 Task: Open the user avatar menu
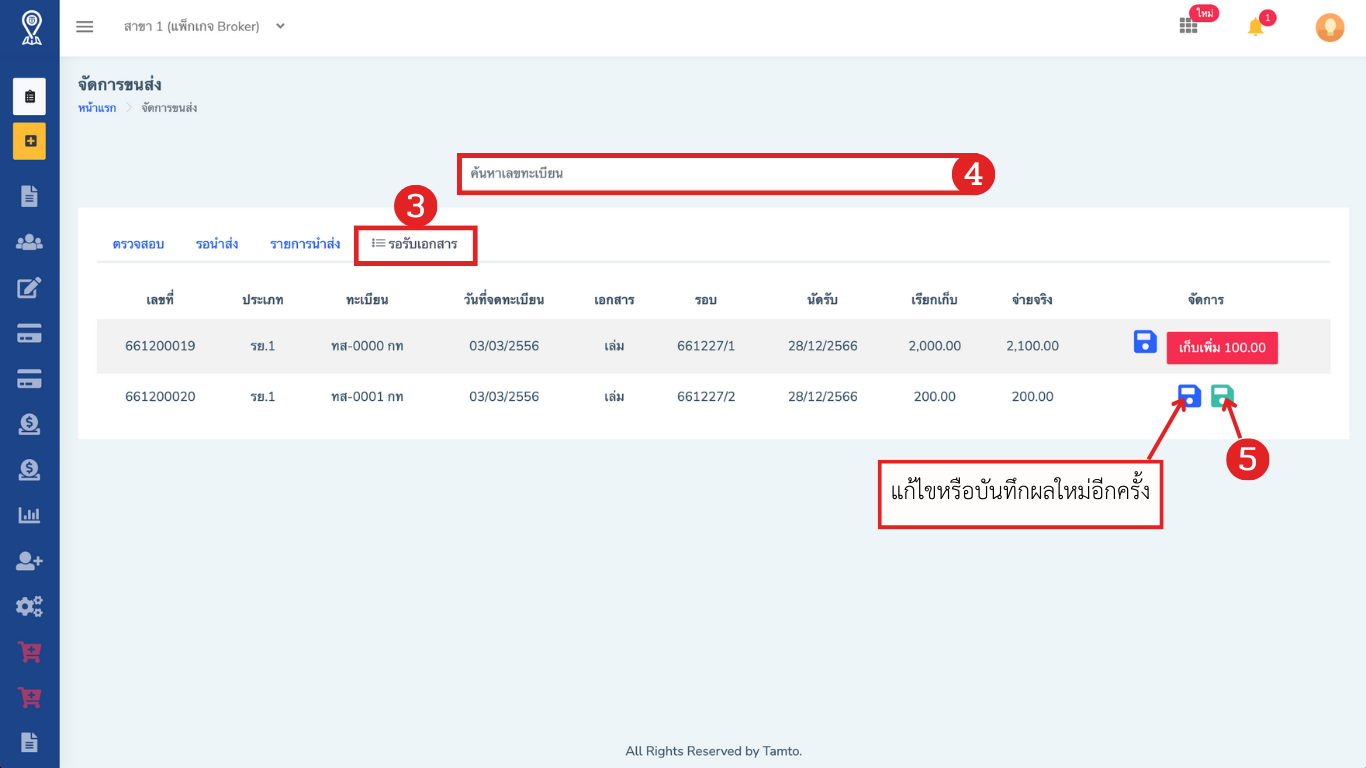[x=1329, y=27]
